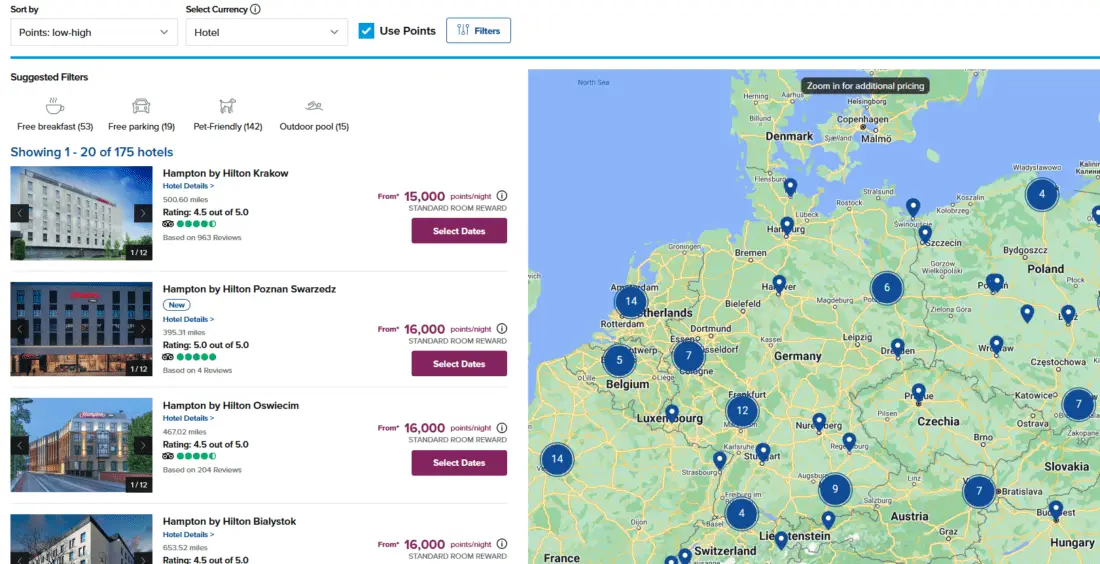The height and width of the screenshot is (564, 1100).
Task: Click the Pet-Friendly dog icon
Action: tap(228, 106)
